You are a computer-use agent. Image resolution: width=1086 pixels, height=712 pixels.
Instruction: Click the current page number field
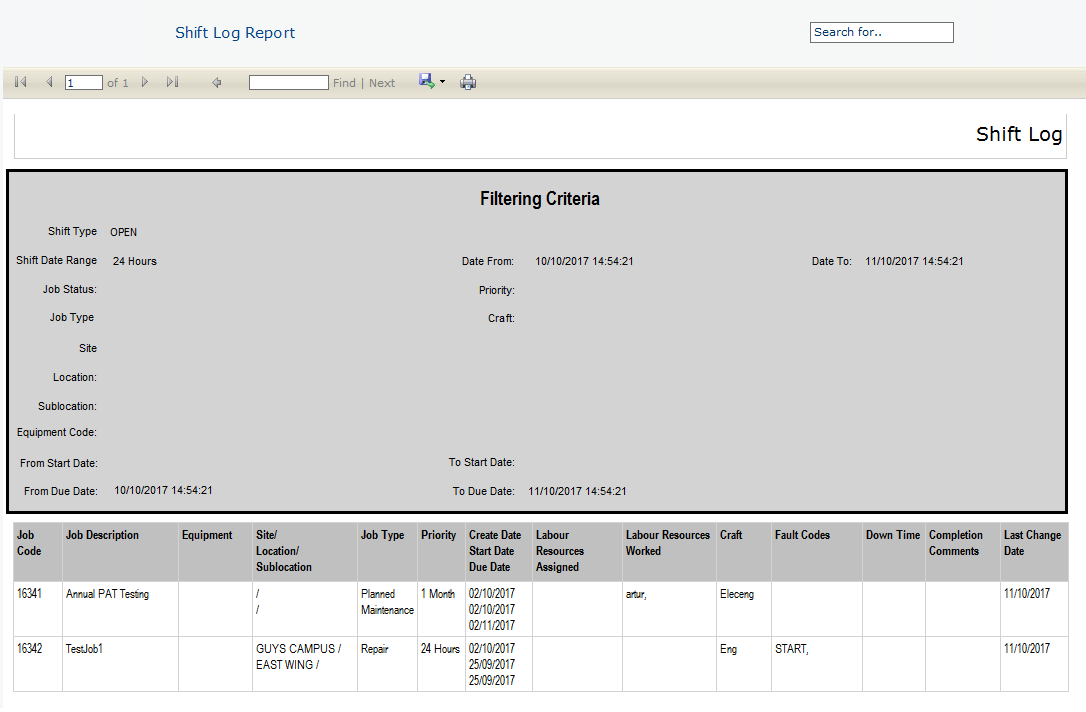click(84, 83)
